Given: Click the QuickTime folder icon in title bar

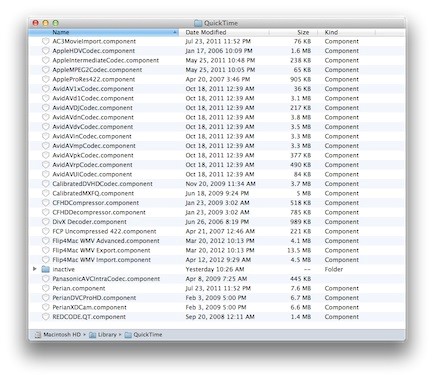Looking at the screenshot, I should coord(198,23).
